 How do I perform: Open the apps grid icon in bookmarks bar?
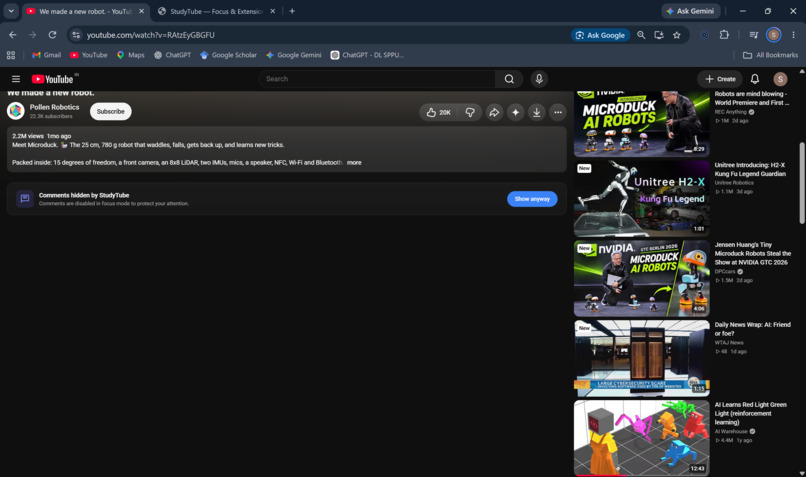pyautogui.click(x=11, y=55)
